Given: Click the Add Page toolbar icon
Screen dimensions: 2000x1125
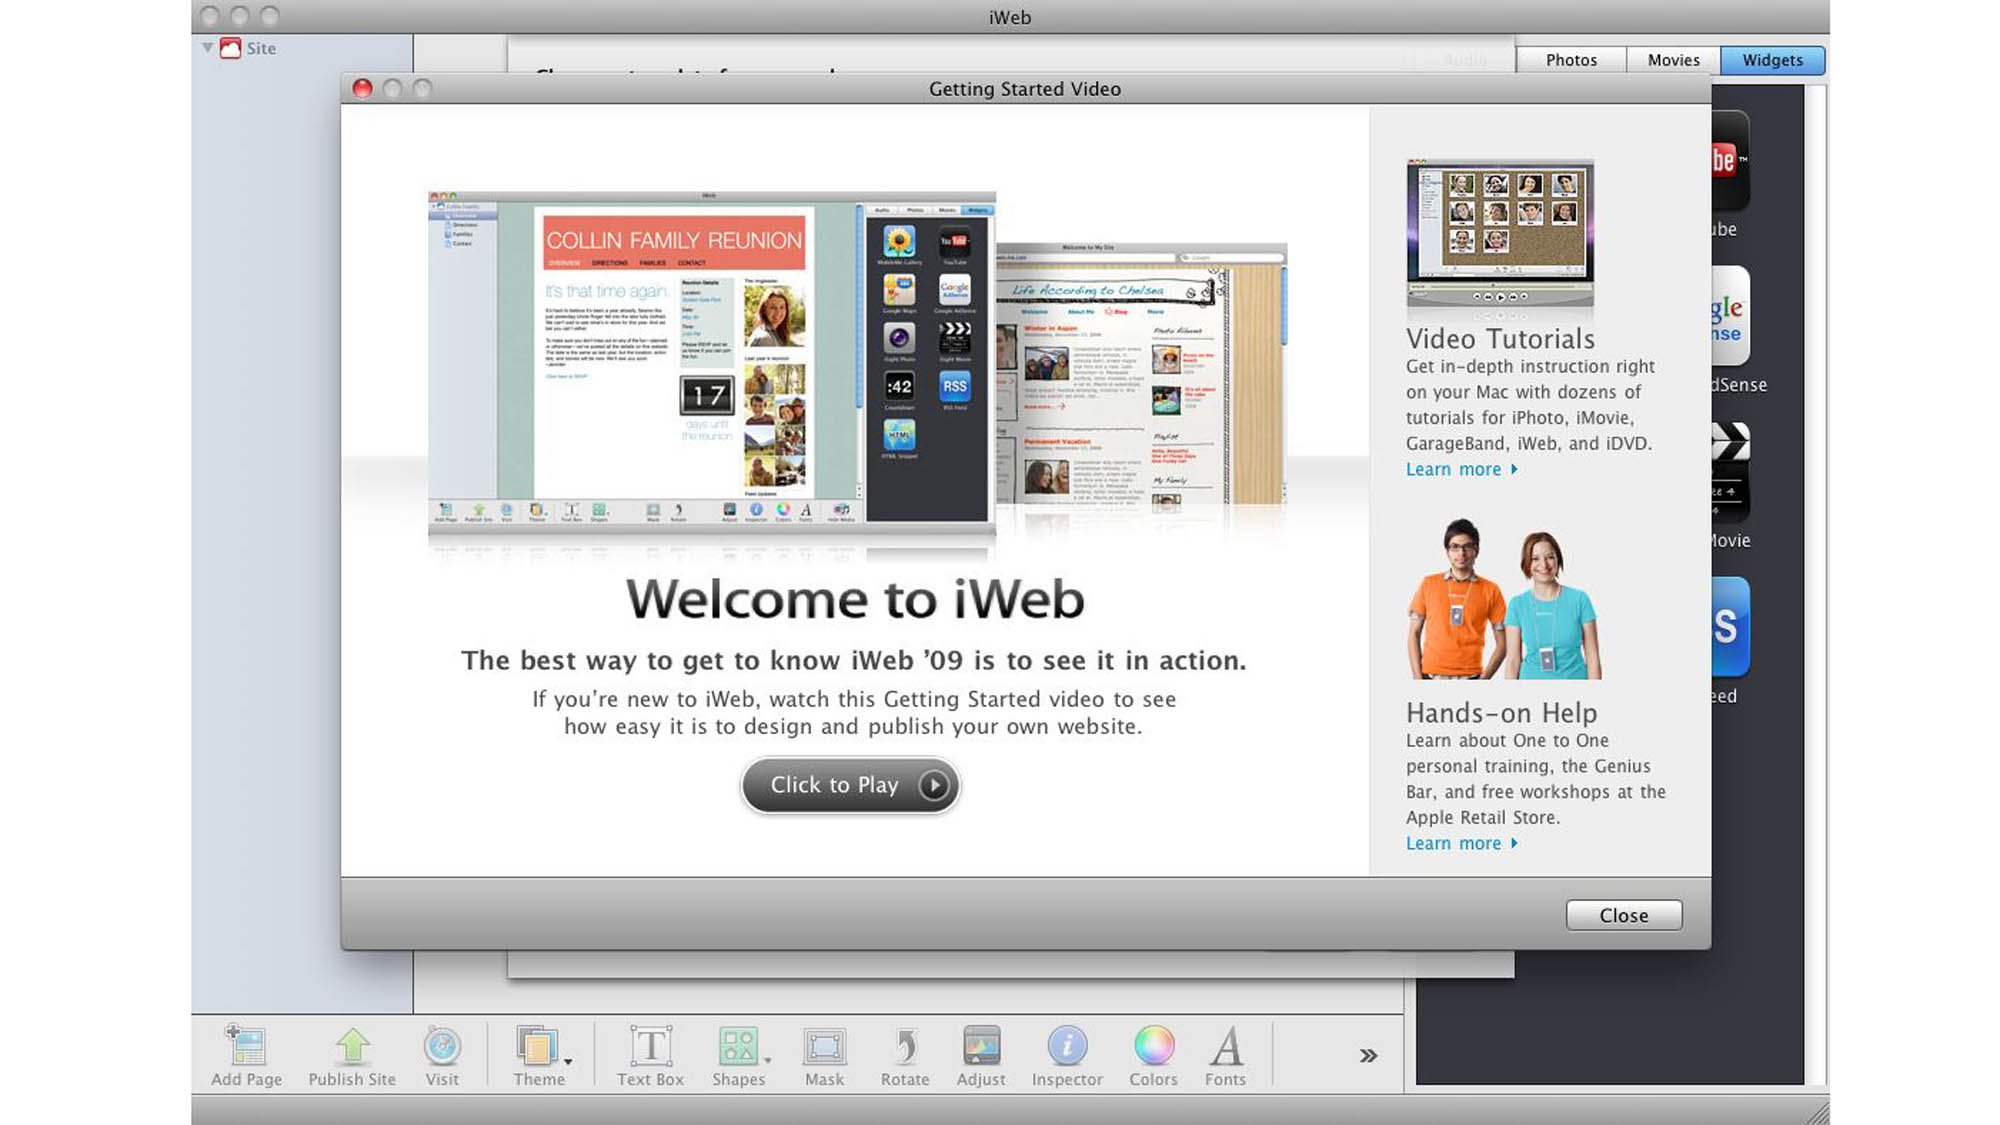Looking at the screenshot, I should (x=246, y=1046).
